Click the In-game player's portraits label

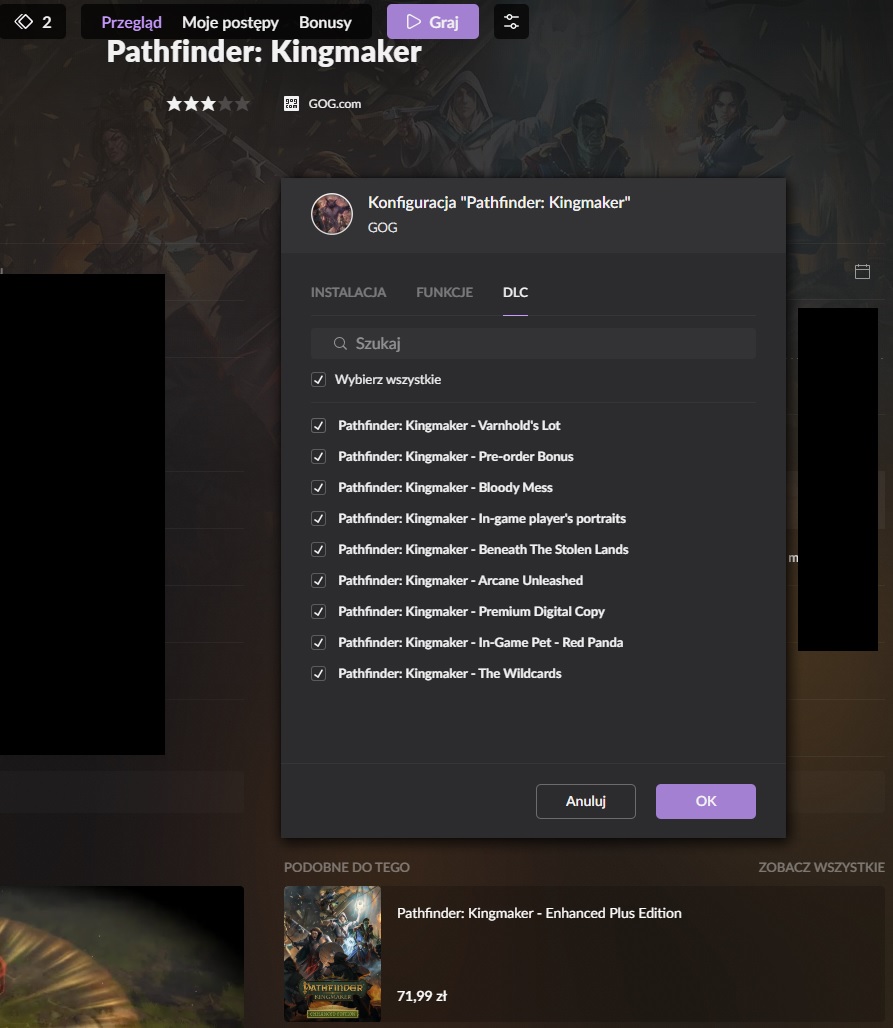point(482,519)
